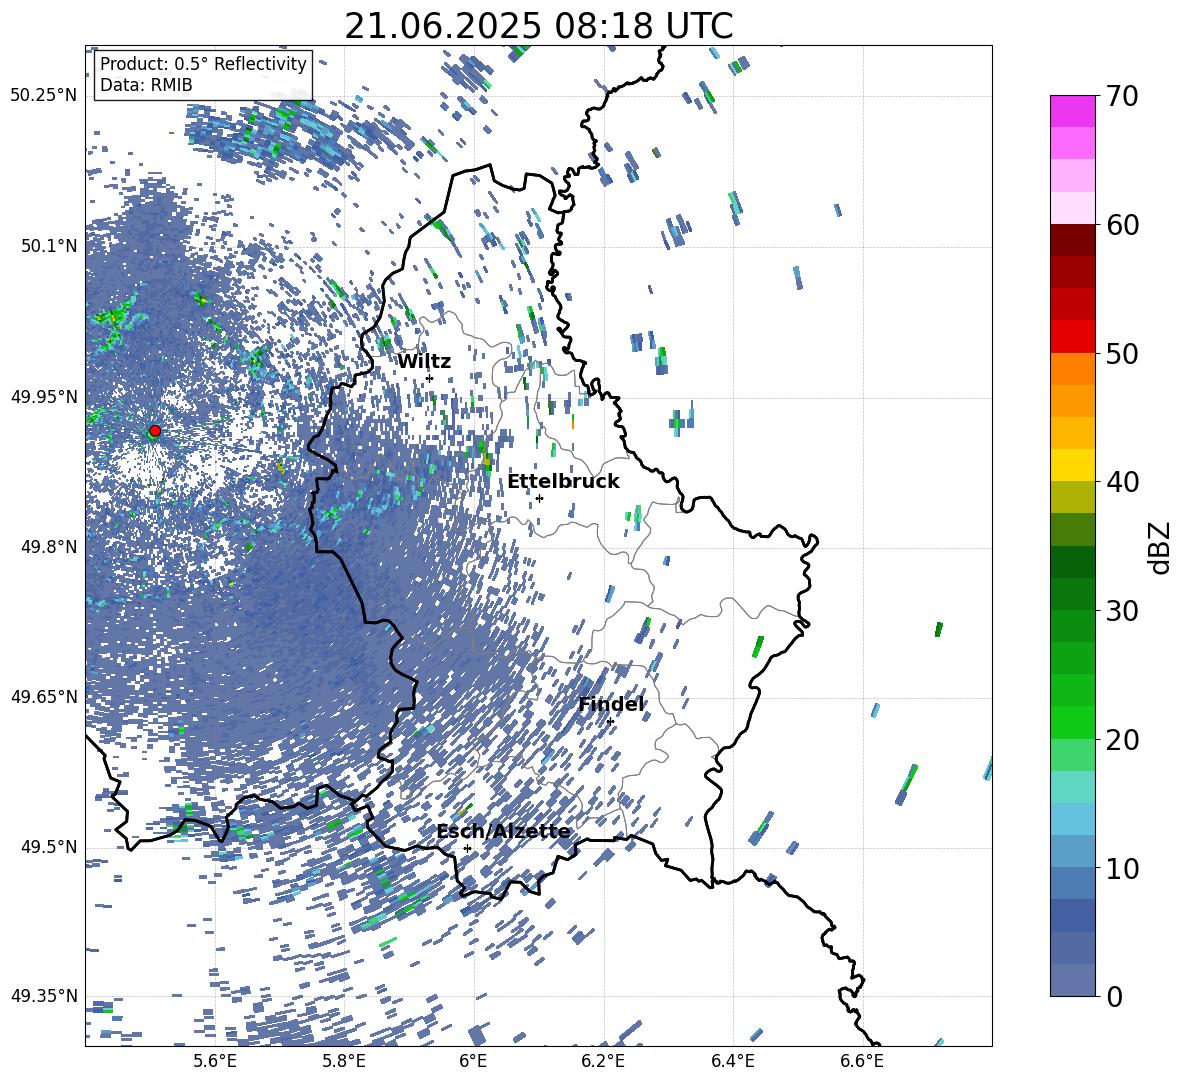The height and width of the screenshot is (1081, 1184).
Task: Click the 50 dBZ colorbar tick label
Action: [x=1122, y=353]
